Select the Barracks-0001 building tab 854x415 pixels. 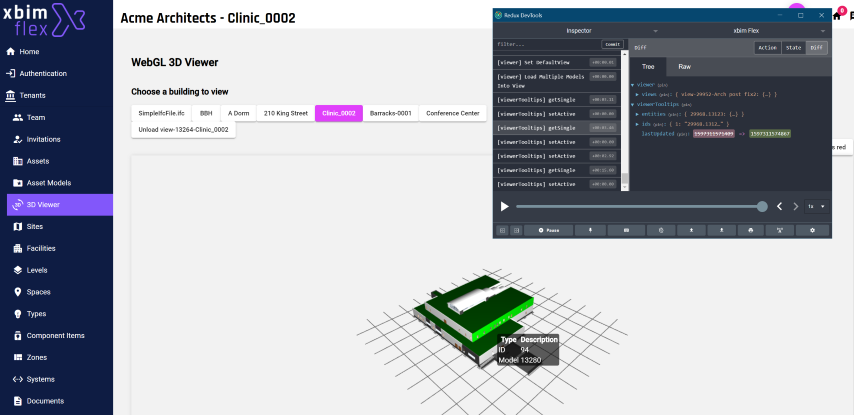coord(390,113)
